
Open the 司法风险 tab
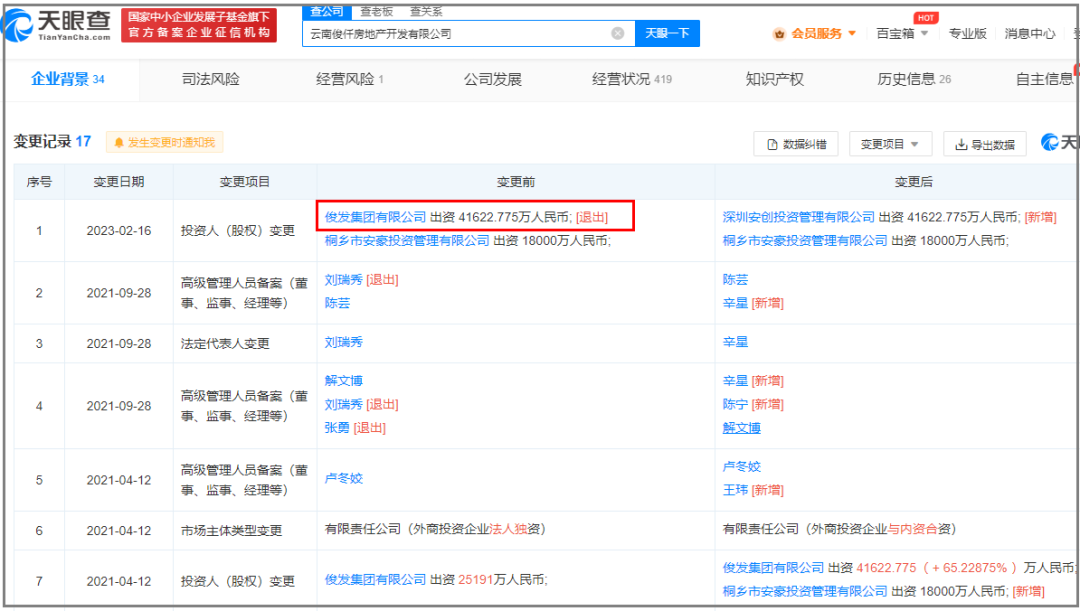pyautogui.click(x=210, y=79)
